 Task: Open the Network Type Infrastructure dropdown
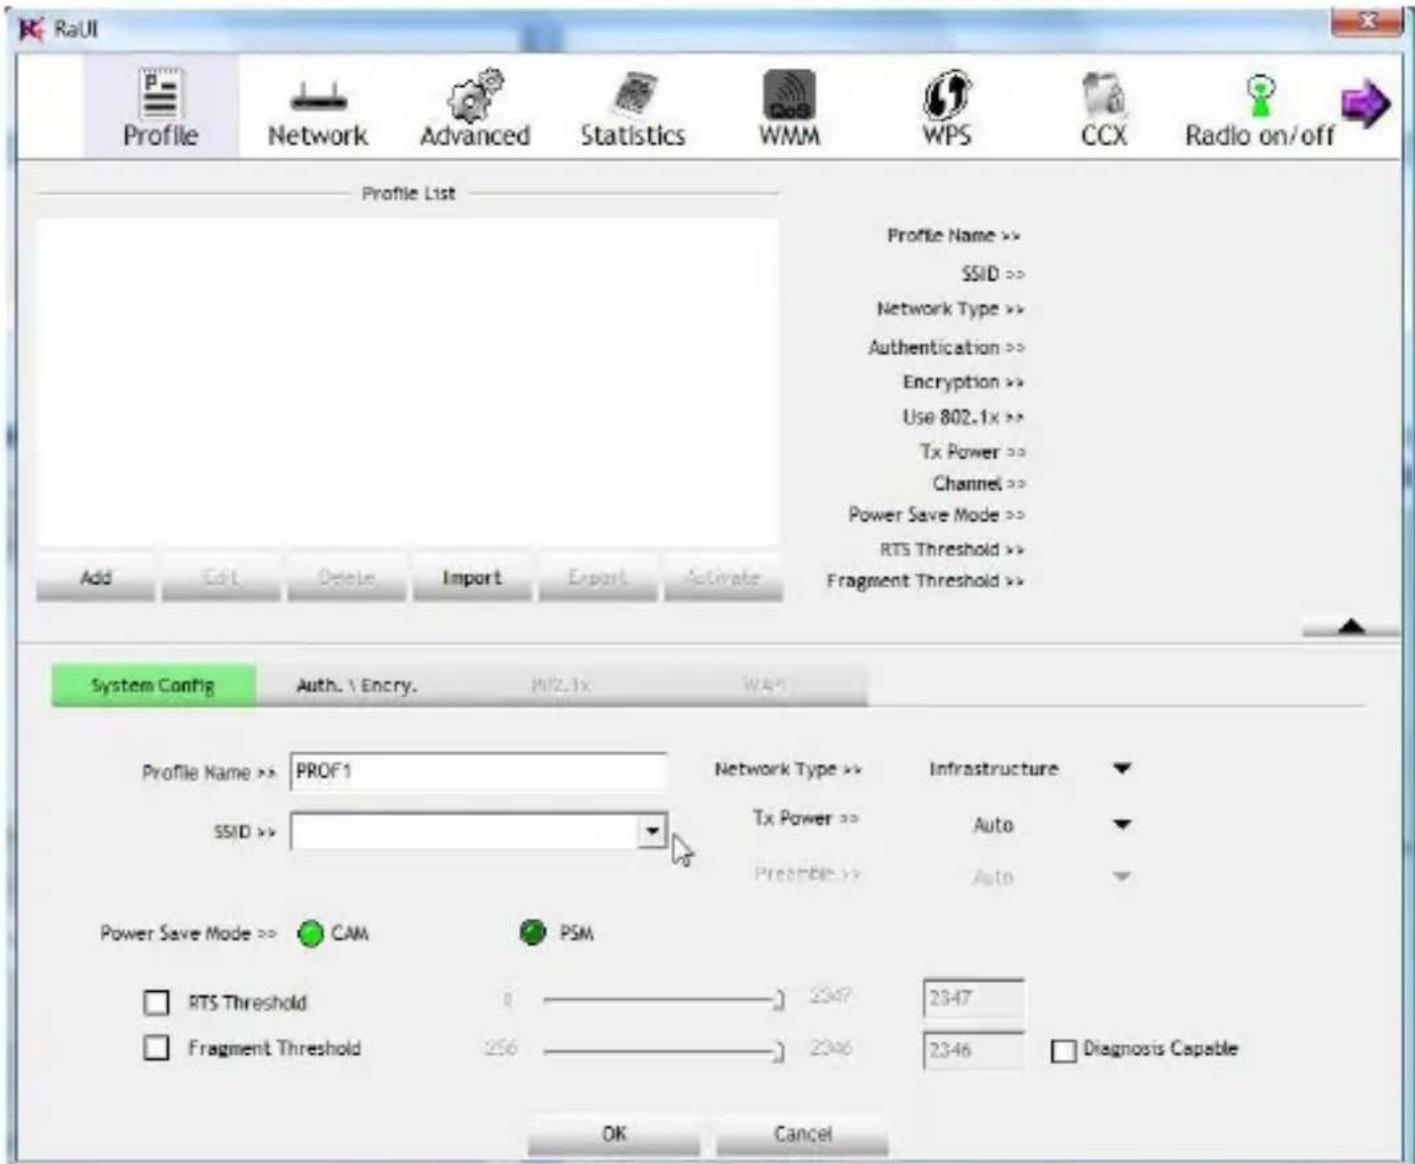pyautogui.click(x=1122, y=769)
